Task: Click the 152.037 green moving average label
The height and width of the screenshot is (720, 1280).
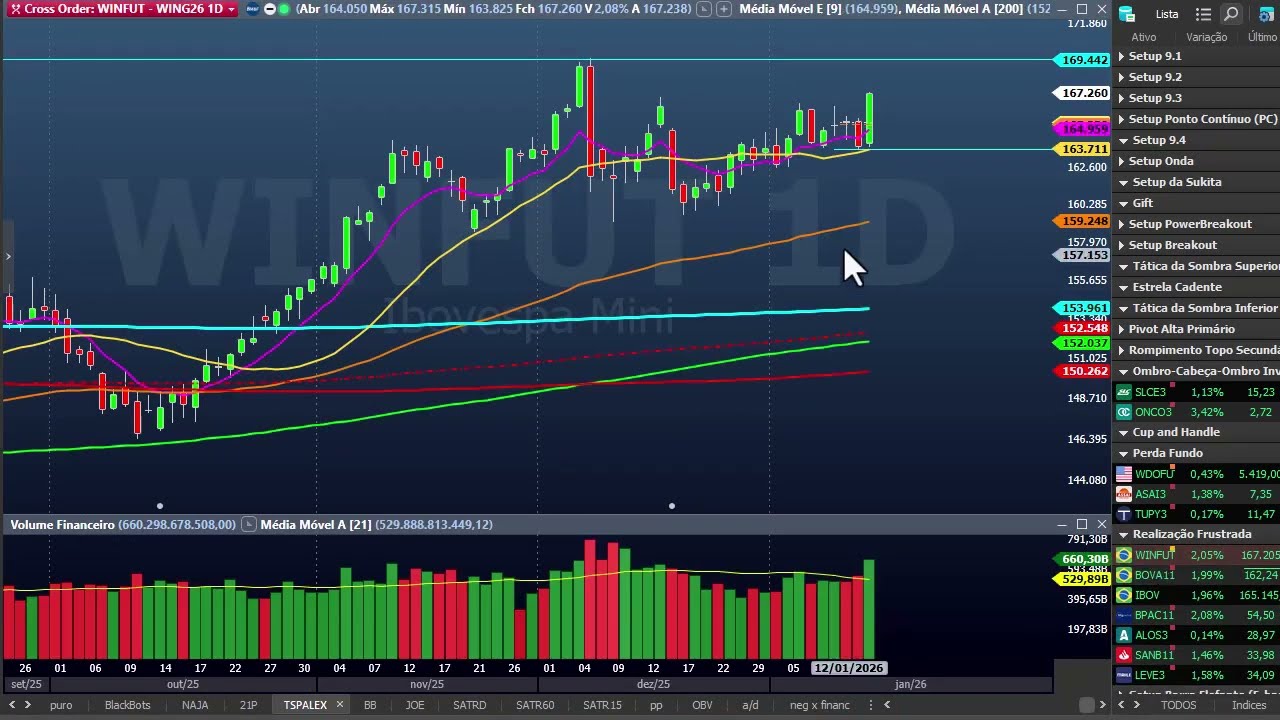Action: [x=1083, y=343]
